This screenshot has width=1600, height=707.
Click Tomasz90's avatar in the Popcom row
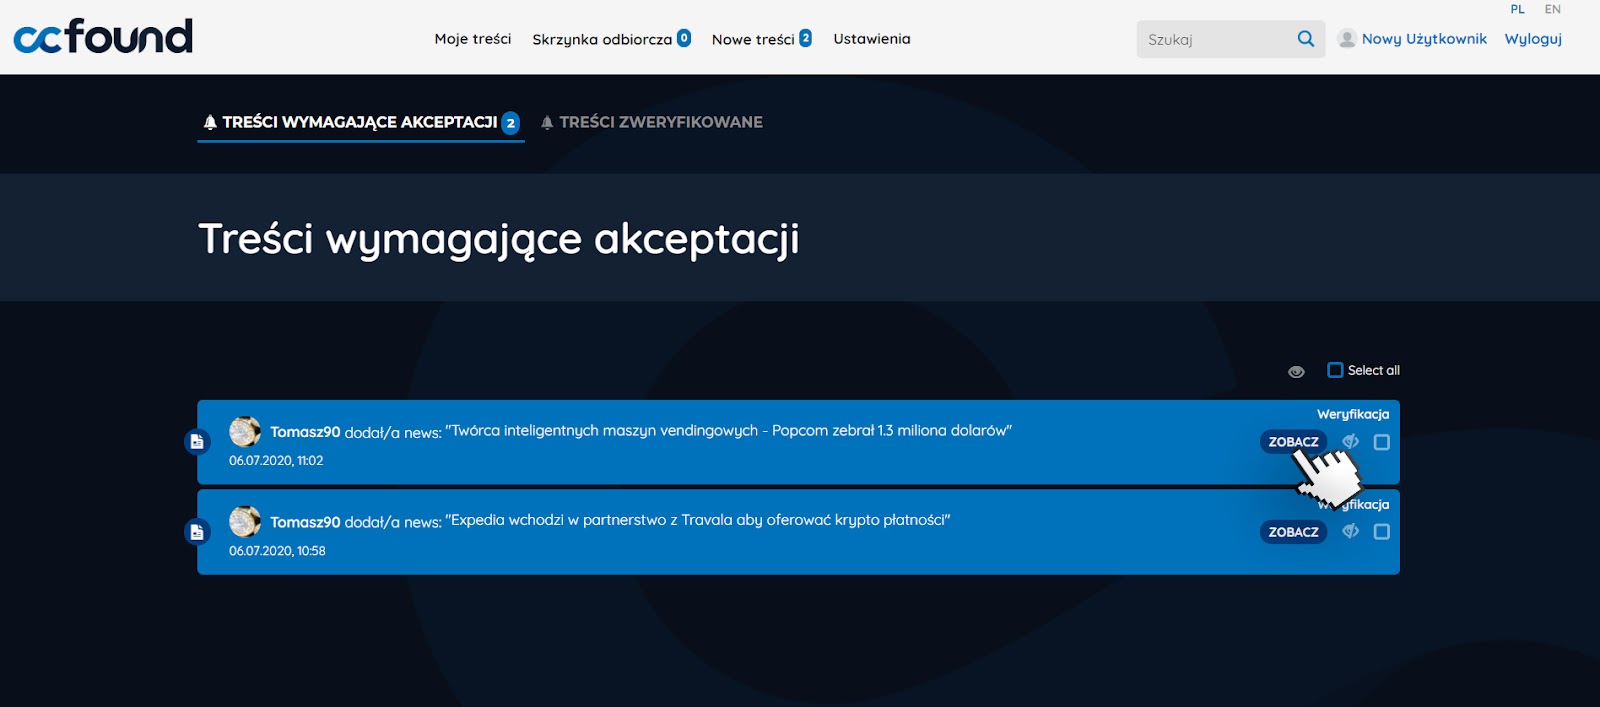(x=245, y=431)
